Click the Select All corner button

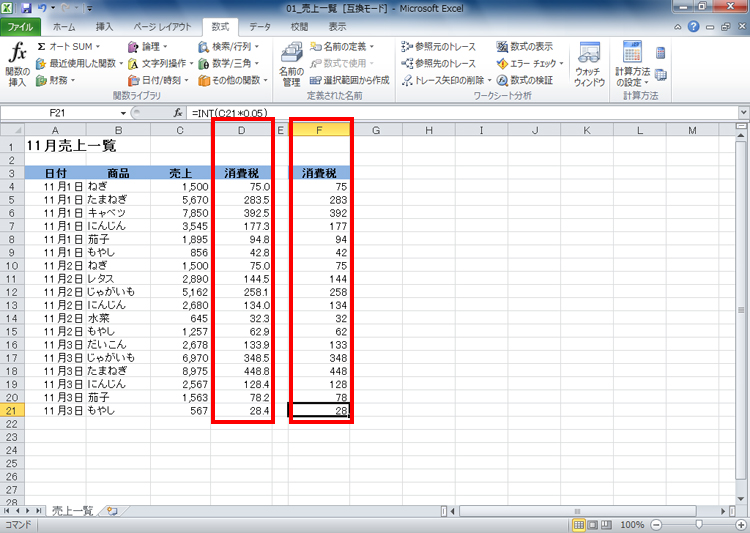coord(12,130)
